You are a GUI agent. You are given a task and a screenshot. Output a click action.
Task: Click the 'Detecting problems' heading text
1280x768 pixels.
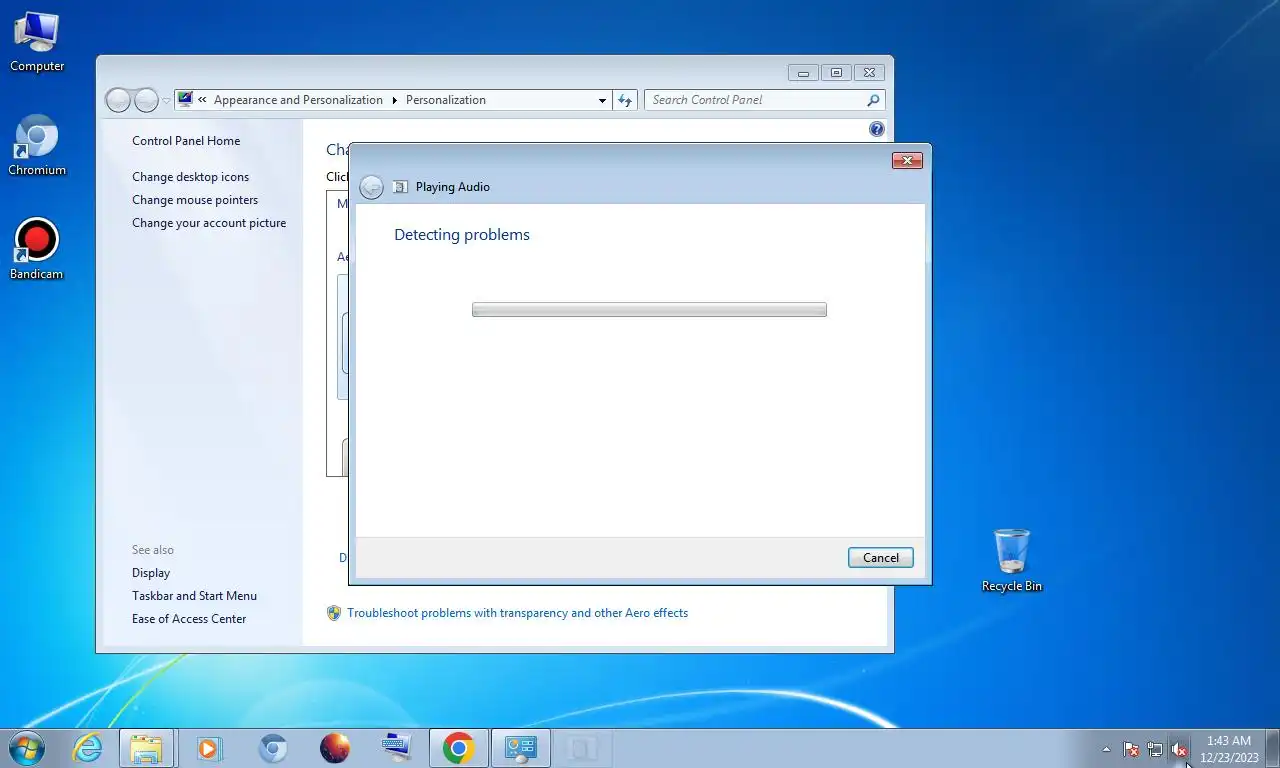(x=462, y=235)
